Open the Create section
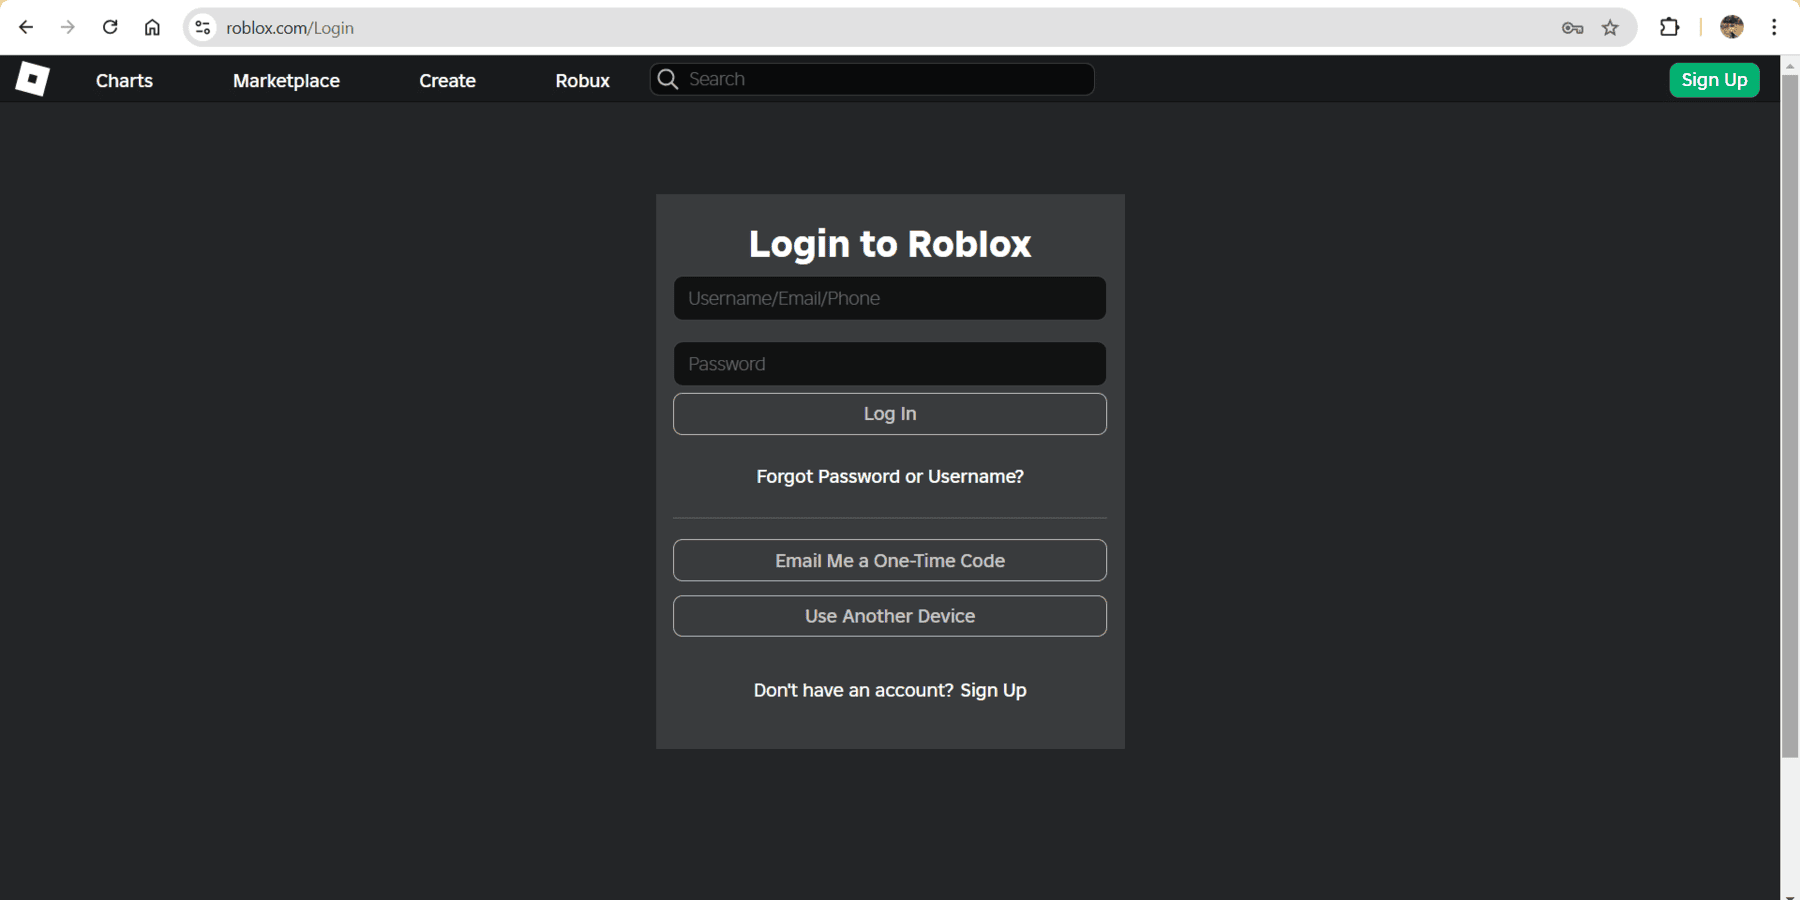 click(447, 80)
